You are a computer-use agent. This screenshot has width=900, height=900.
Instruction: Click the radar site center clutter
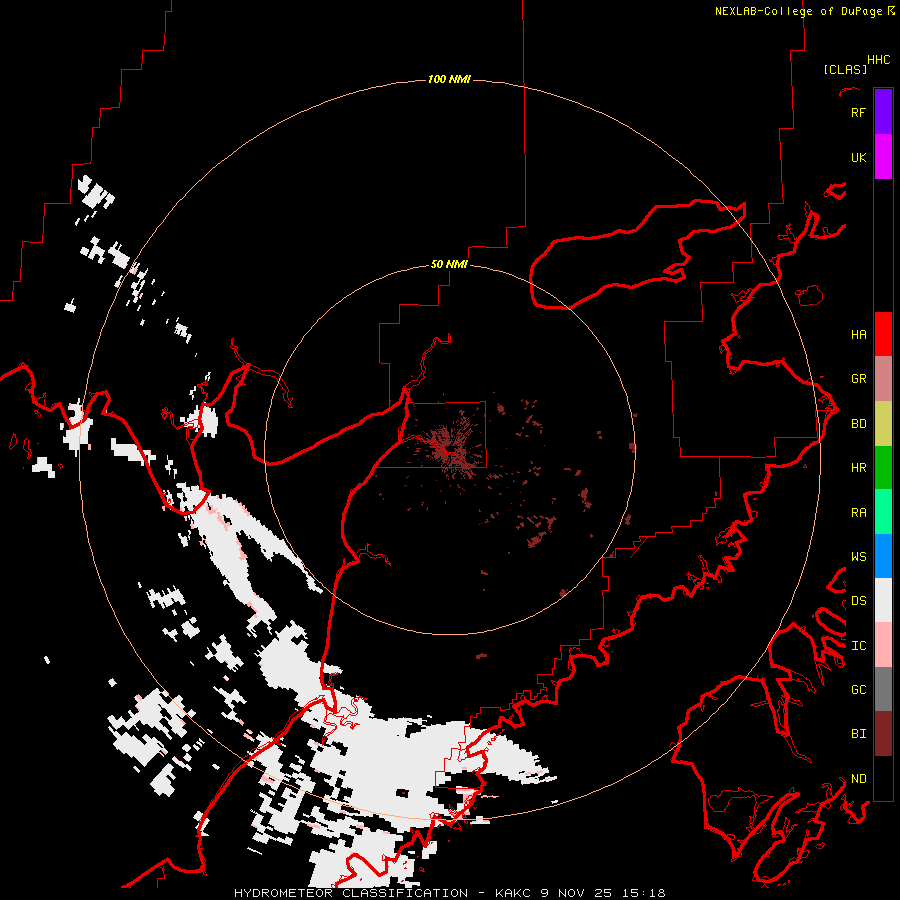point(449,451)
